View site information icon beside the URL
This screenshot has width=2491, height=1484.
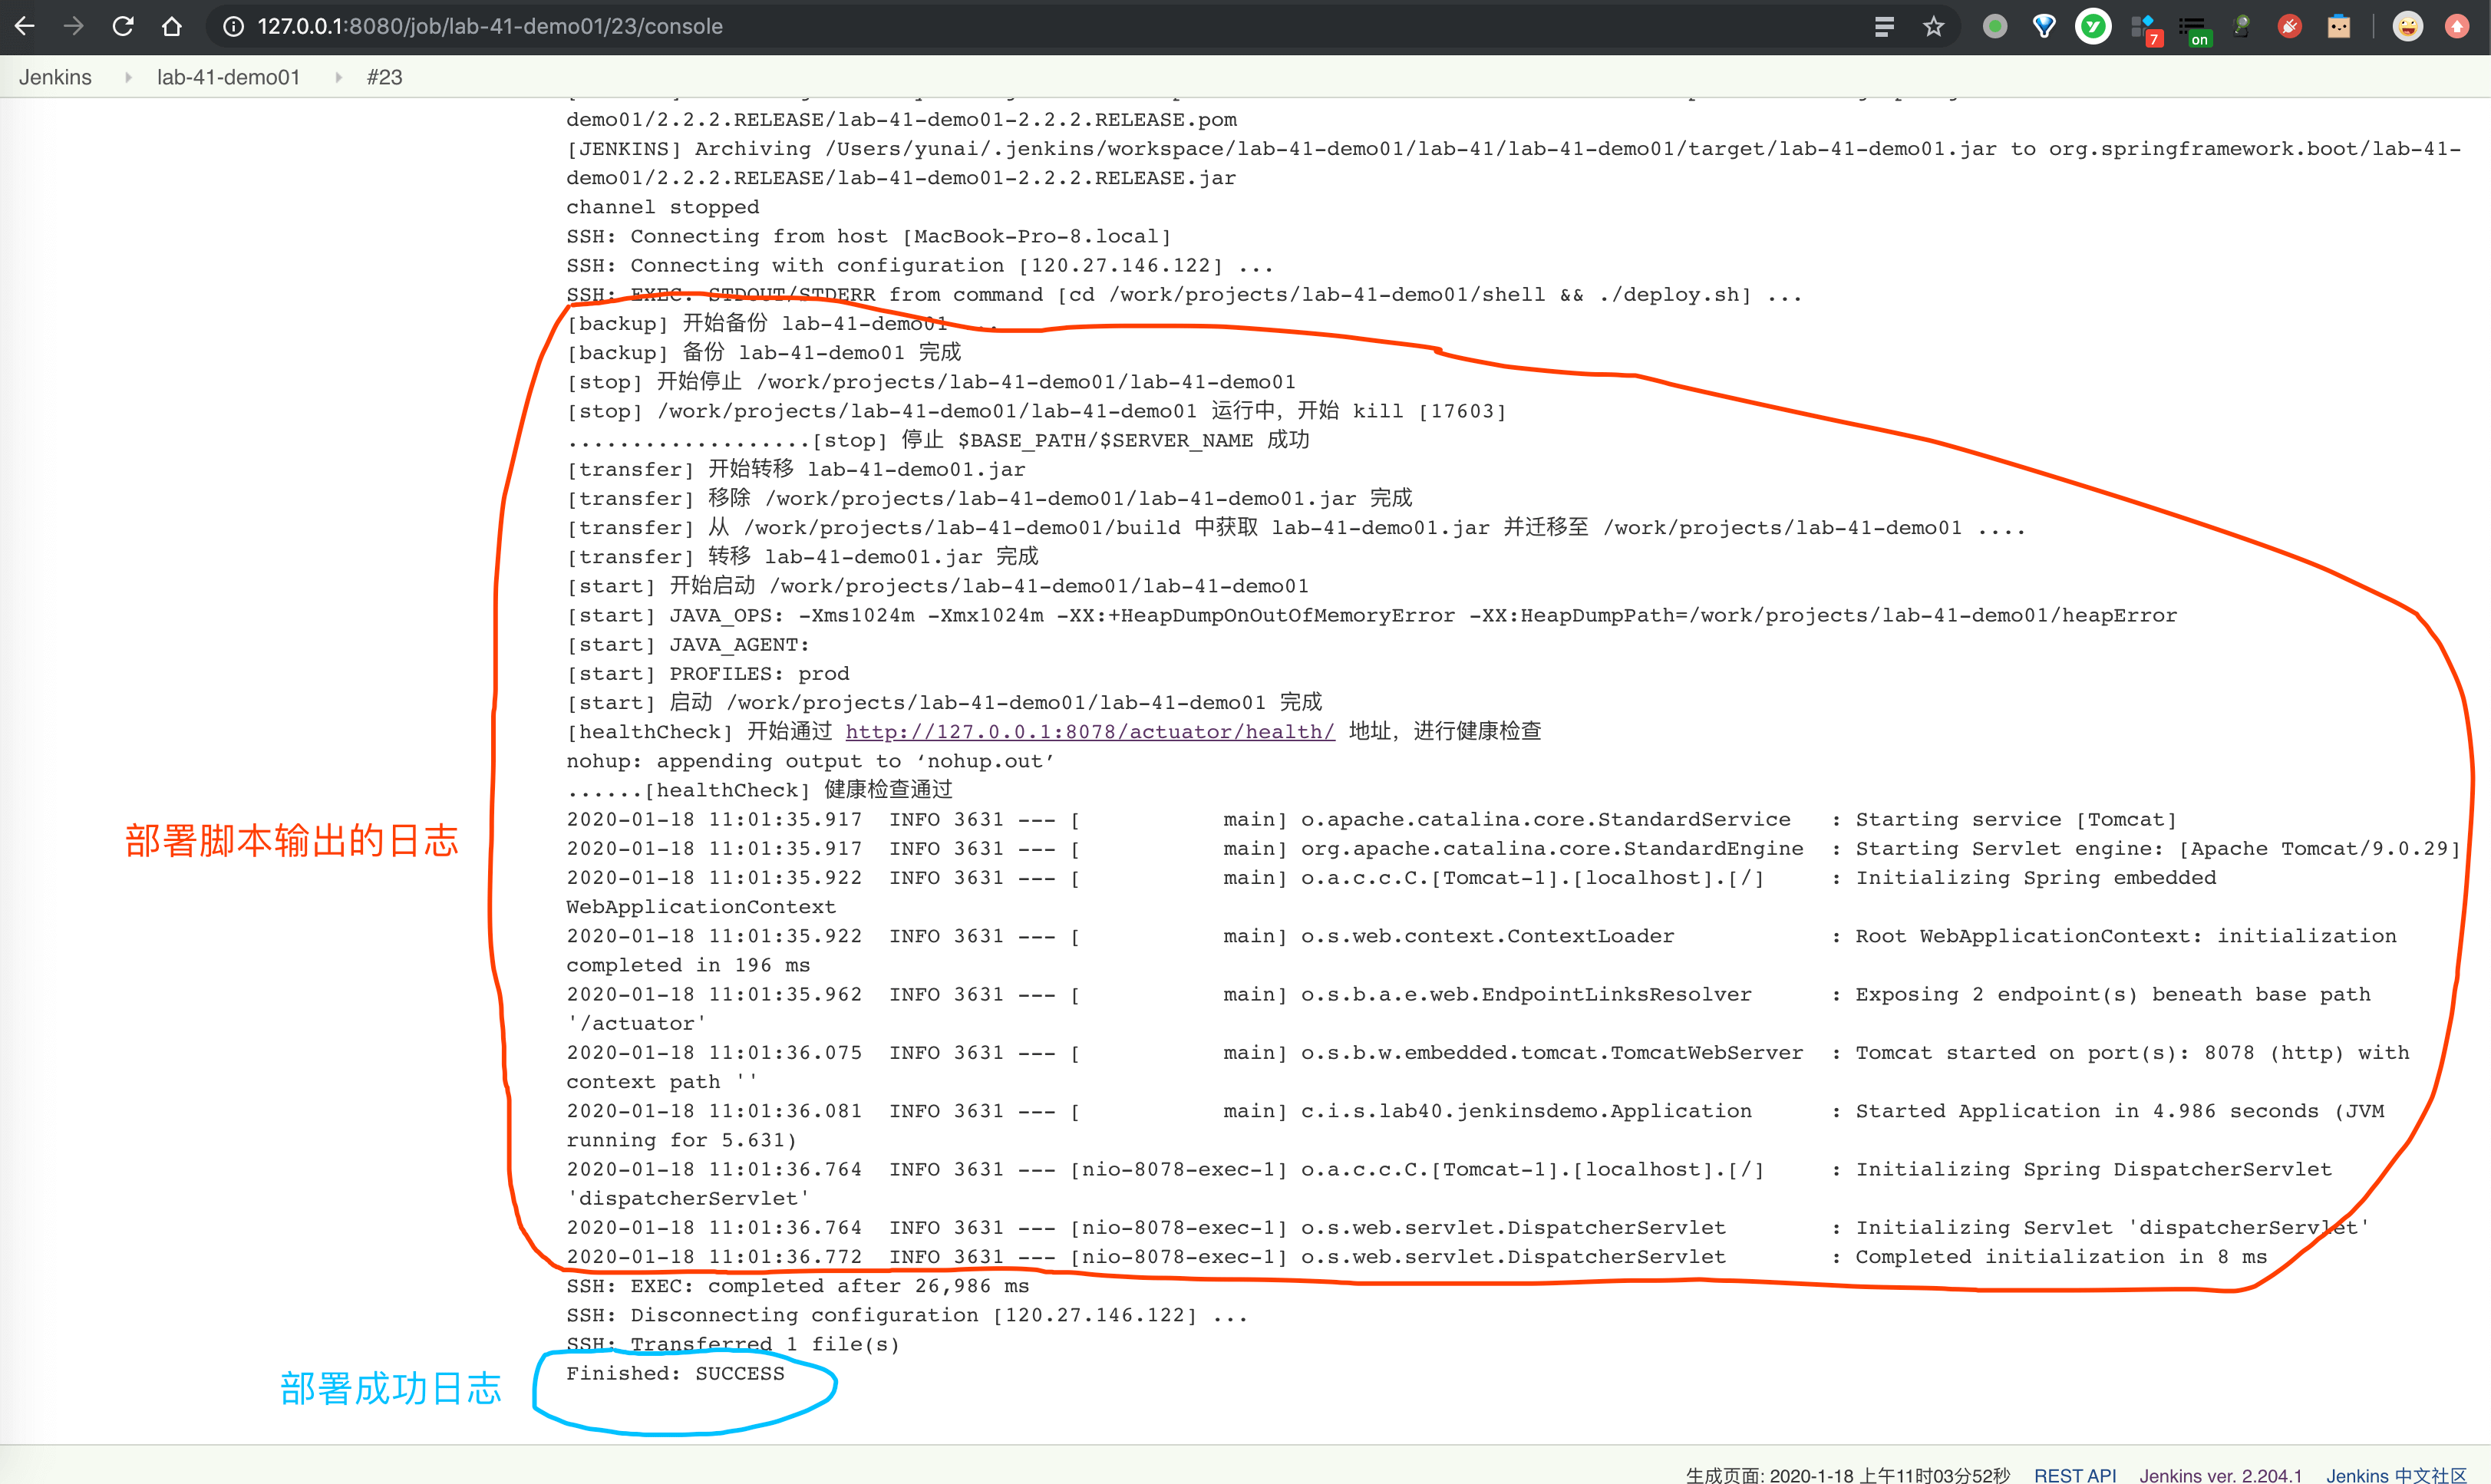[x=233, y=26]
